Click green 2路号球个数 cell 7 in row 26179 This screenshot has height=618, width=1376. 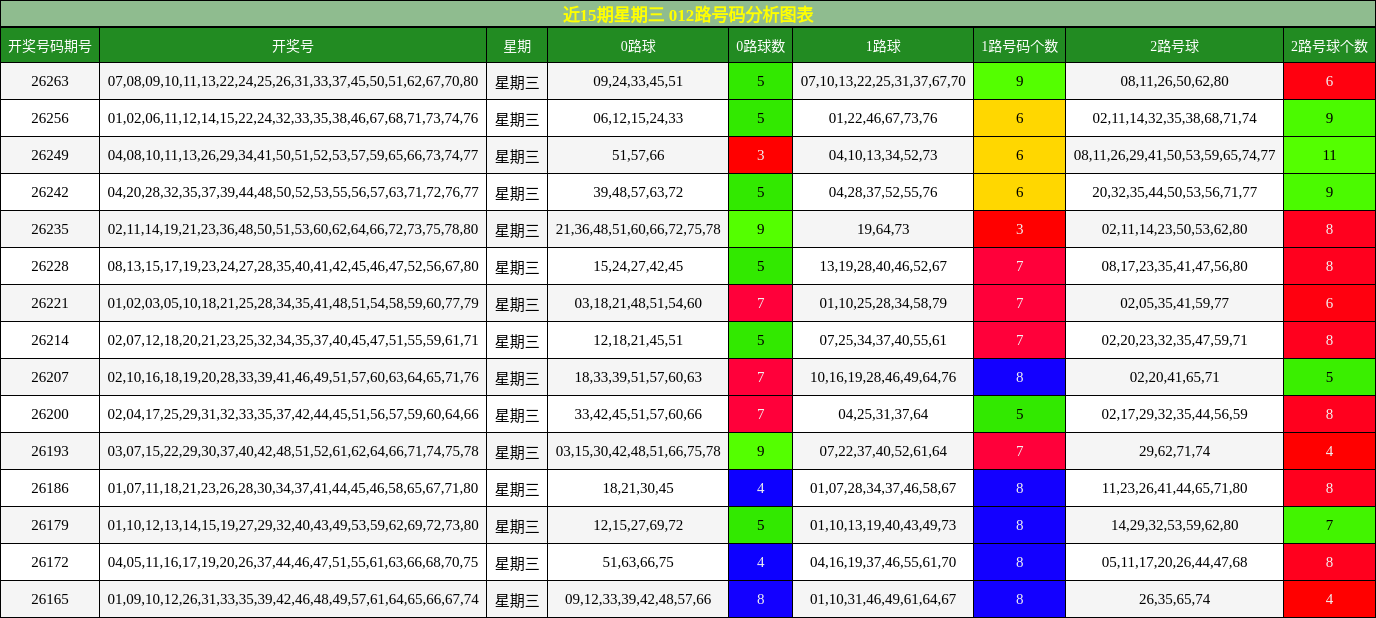pyautogui.click(x=1329, y=525)
